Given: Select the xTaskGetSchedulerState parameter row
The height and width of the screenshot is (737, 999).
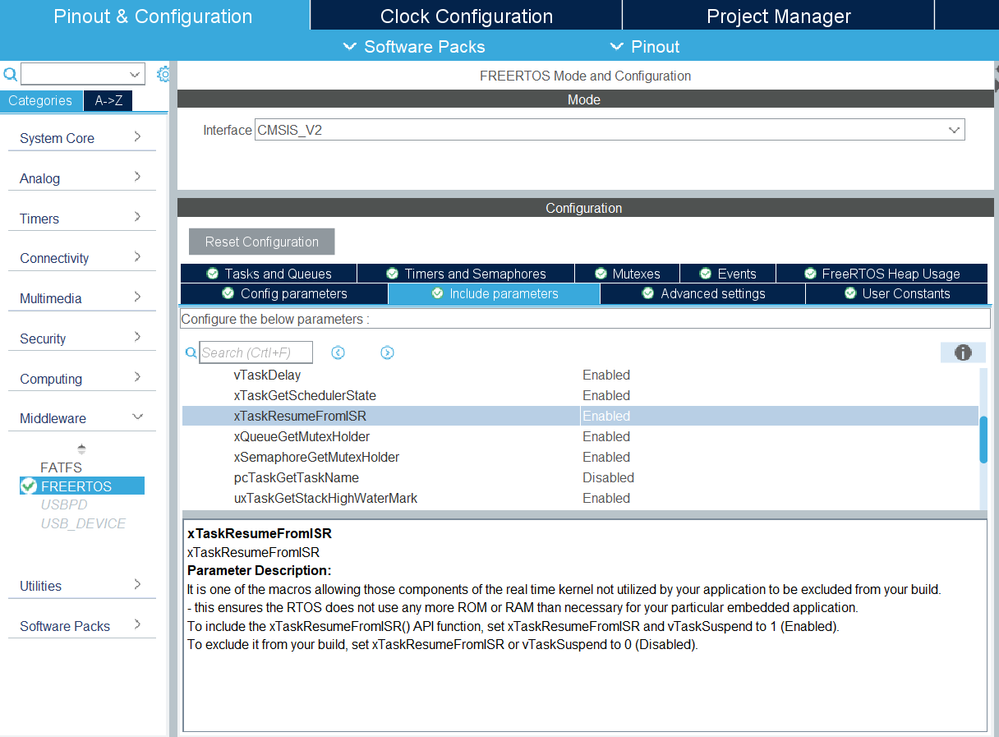Looking at the screenshot, I should 580,395.
